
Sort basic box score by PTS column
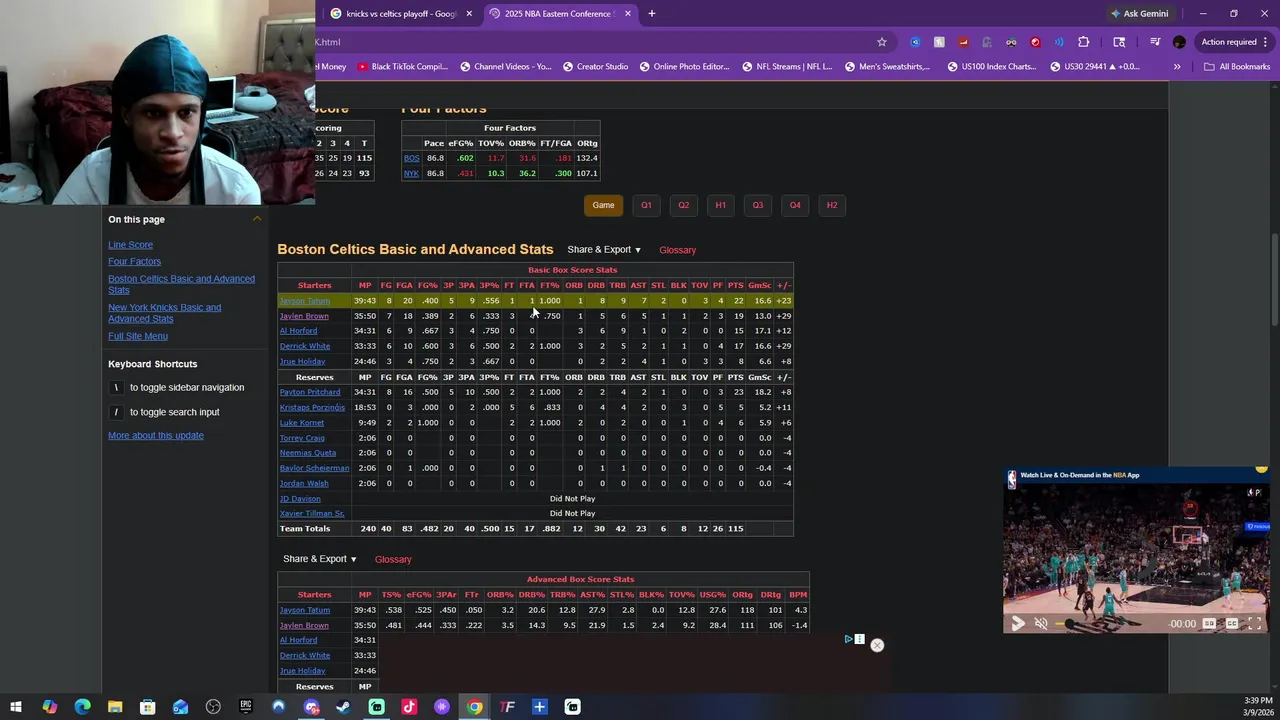point(736,286)
